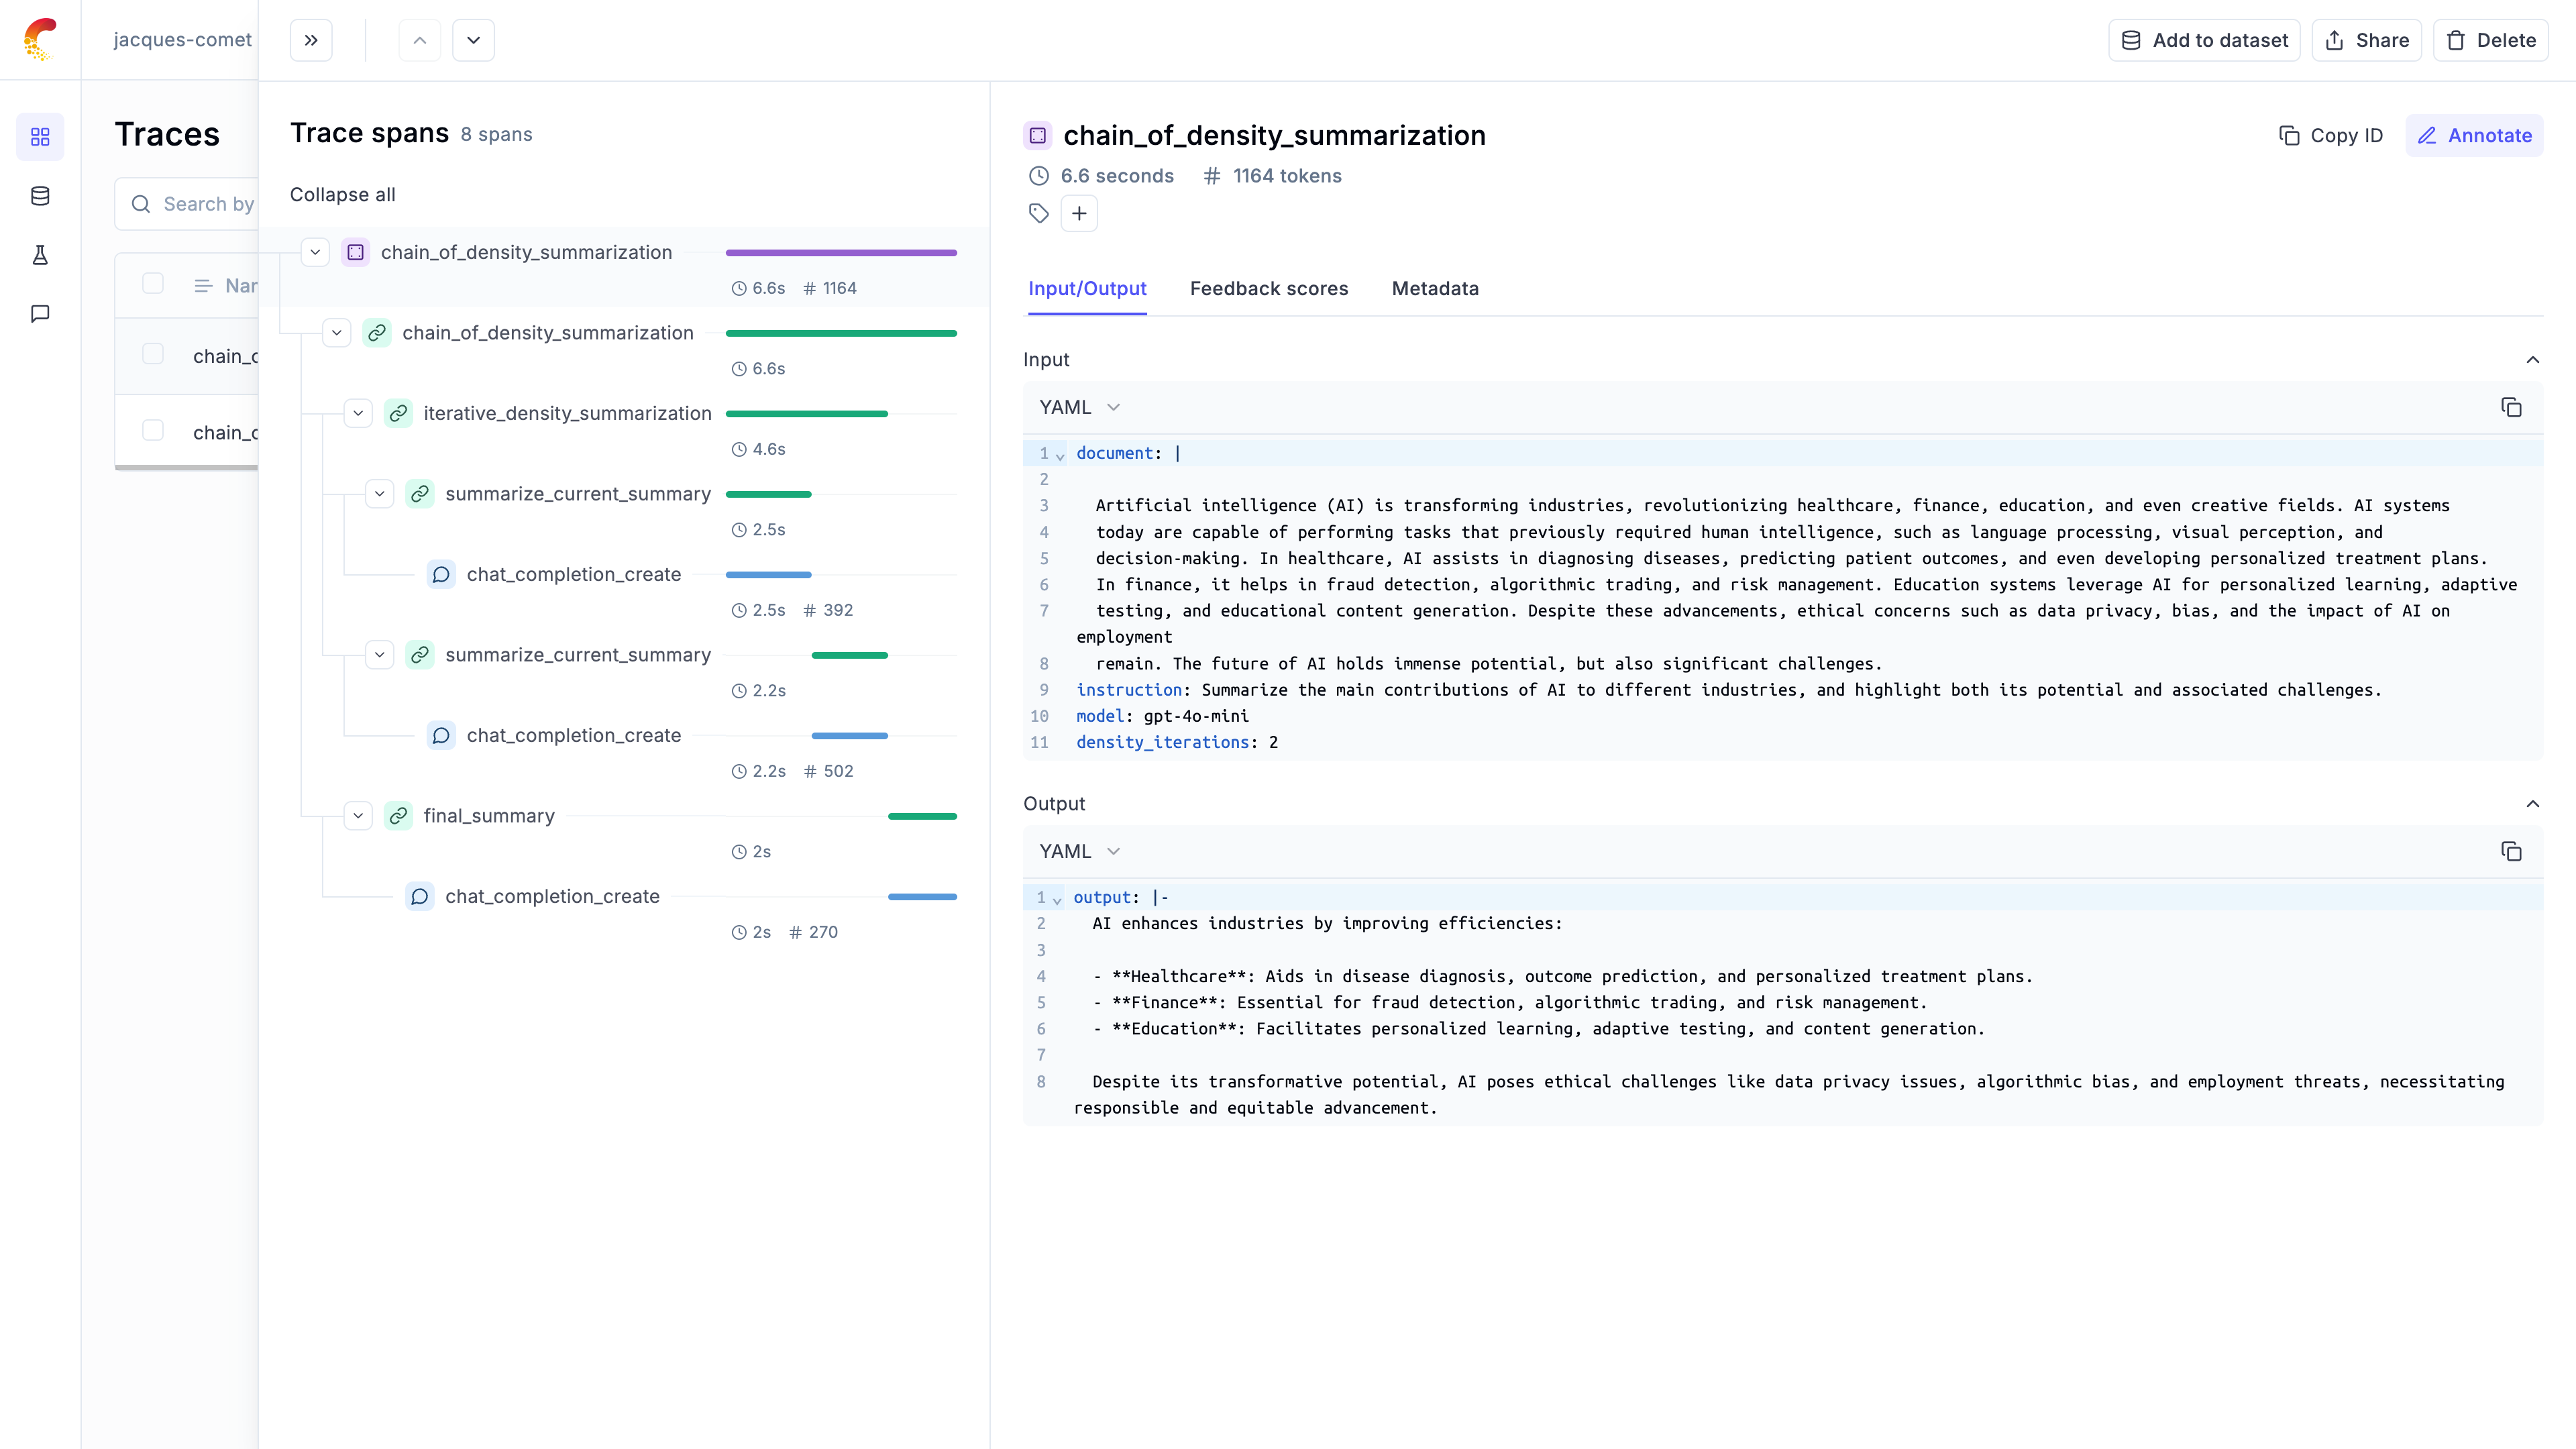Collapse the root chain_of_density_summarization span

point(315,252)
